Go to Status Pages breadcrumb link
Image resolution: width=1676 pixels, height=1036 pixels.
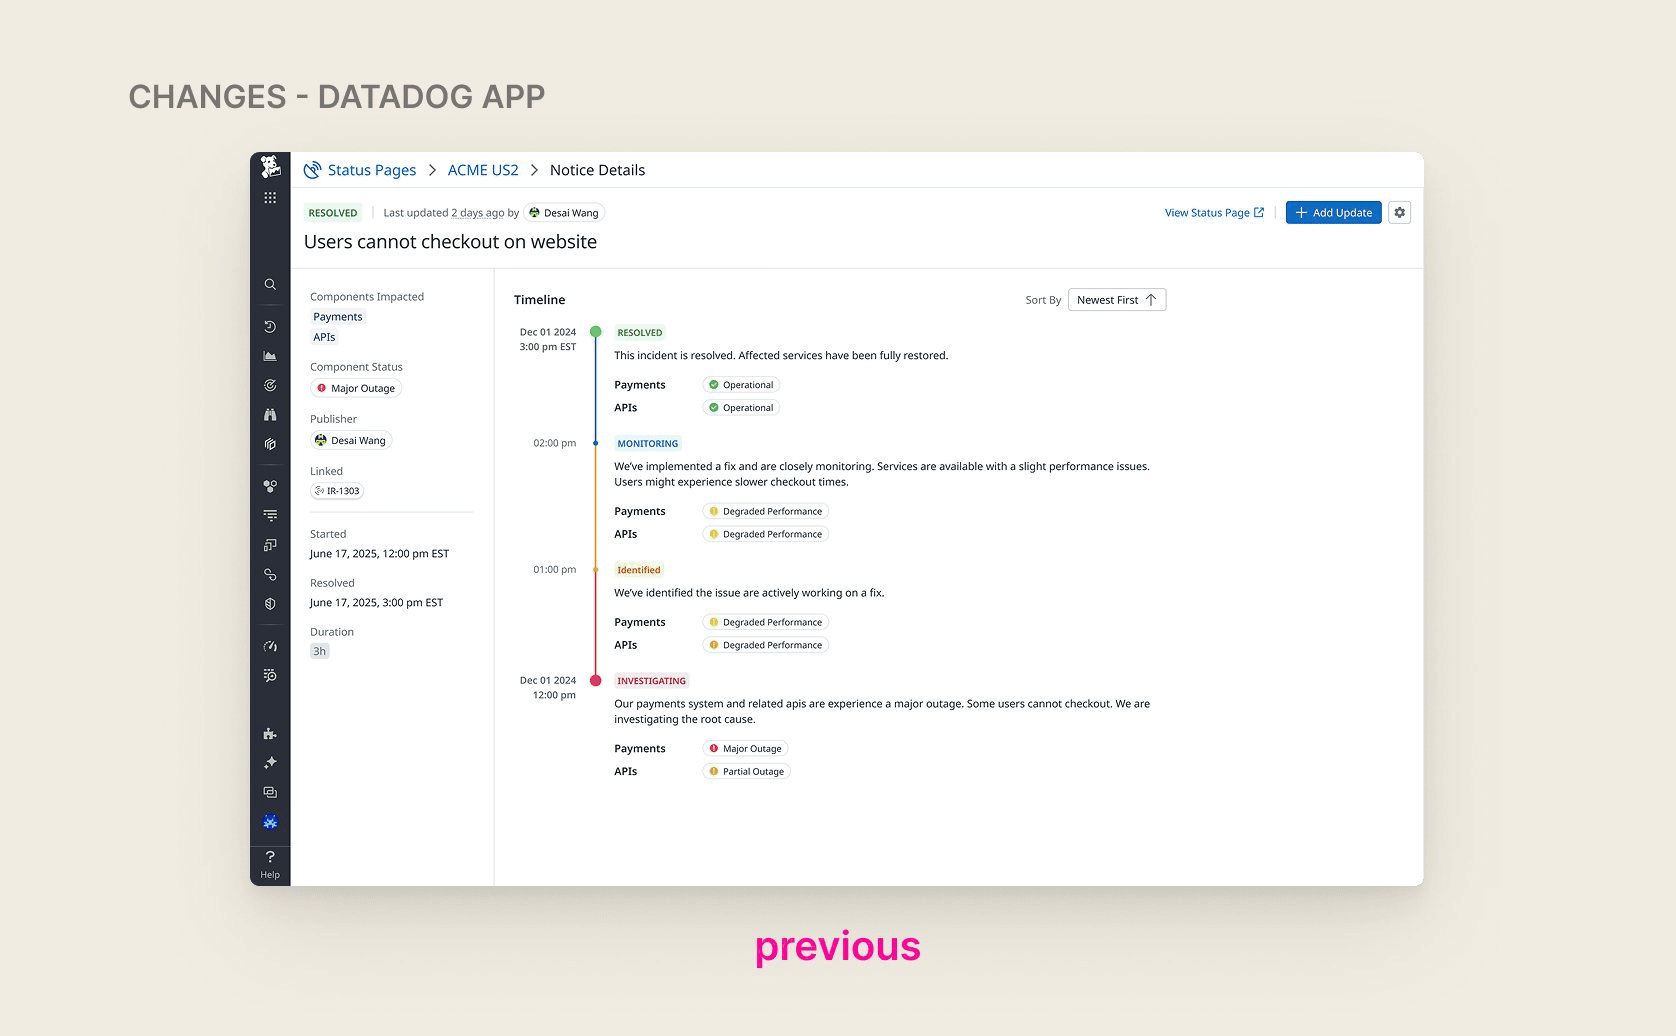(372, 170)
